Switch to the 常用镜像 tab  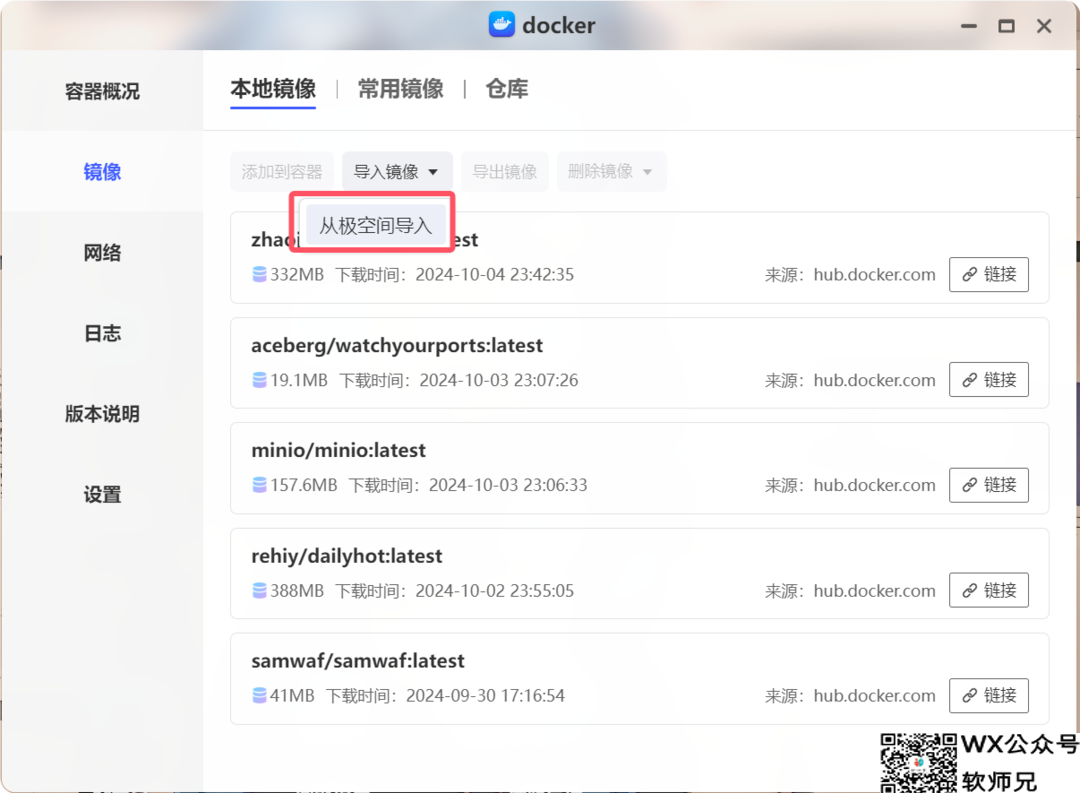pos(400,89)
